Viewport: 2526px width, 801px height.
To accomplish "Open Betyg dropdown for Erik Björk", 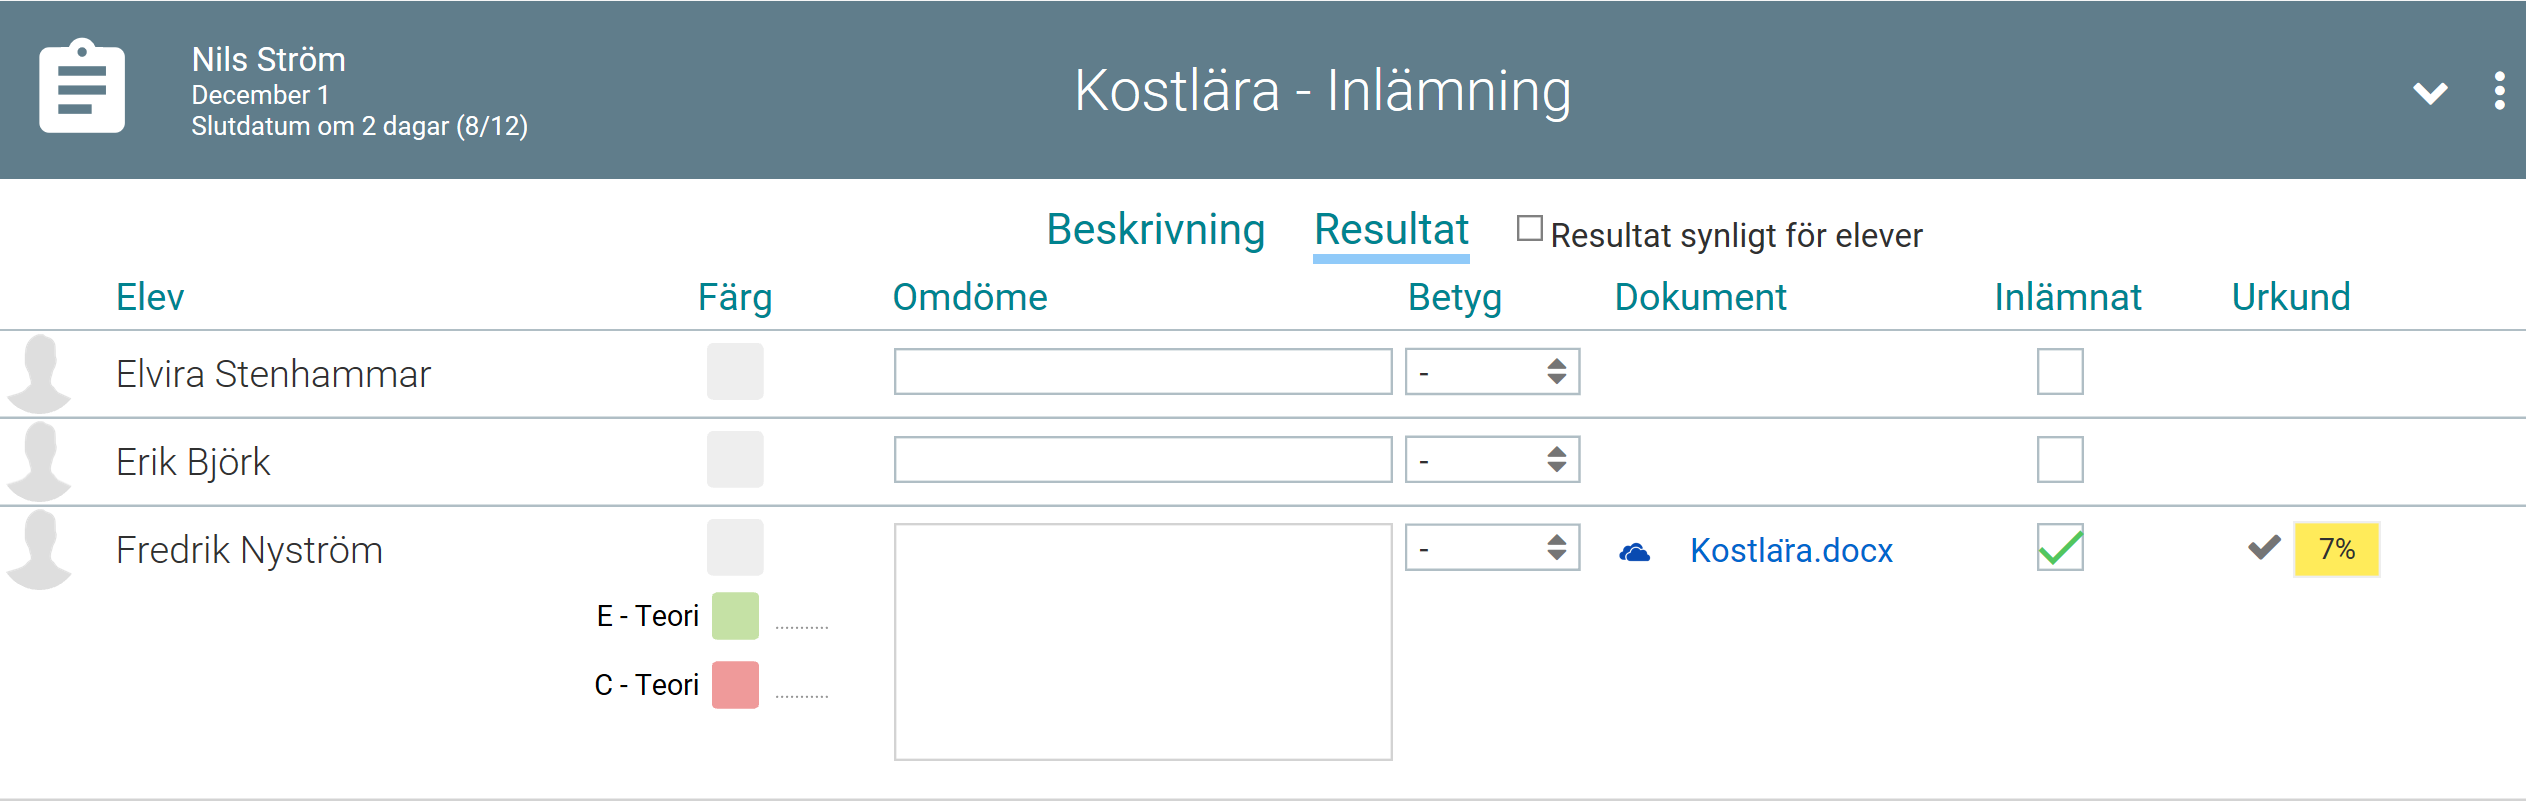I will pos(1491,460).
